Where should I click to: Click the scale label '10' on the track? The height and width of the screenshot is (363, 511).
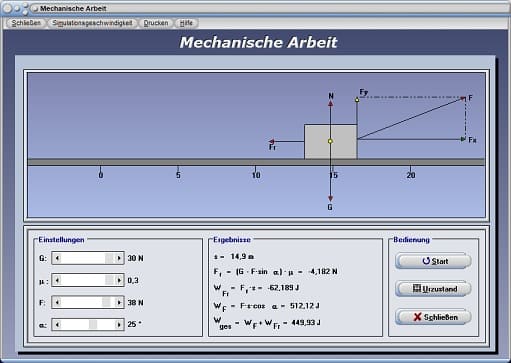pos(256,175)
